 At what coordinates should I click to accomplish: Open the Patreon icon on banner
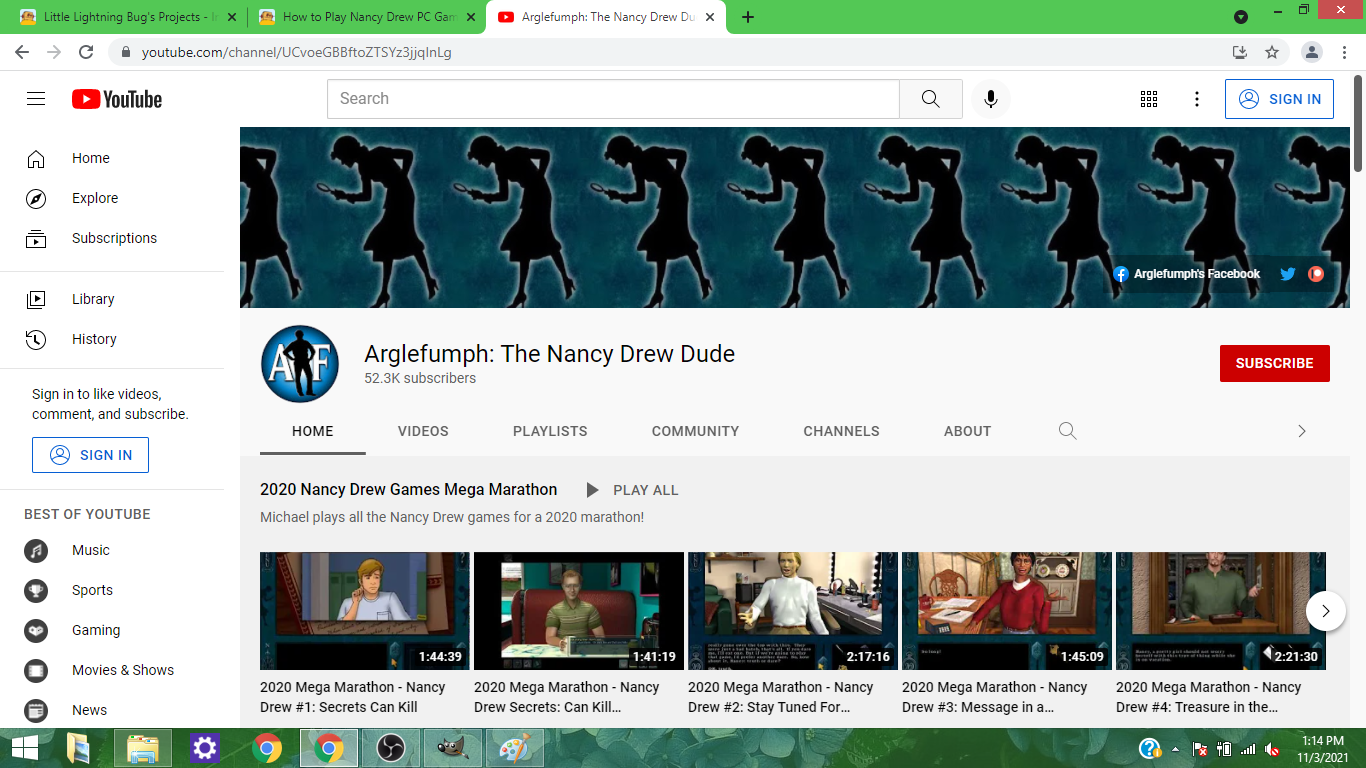(x=1316, y=274)
